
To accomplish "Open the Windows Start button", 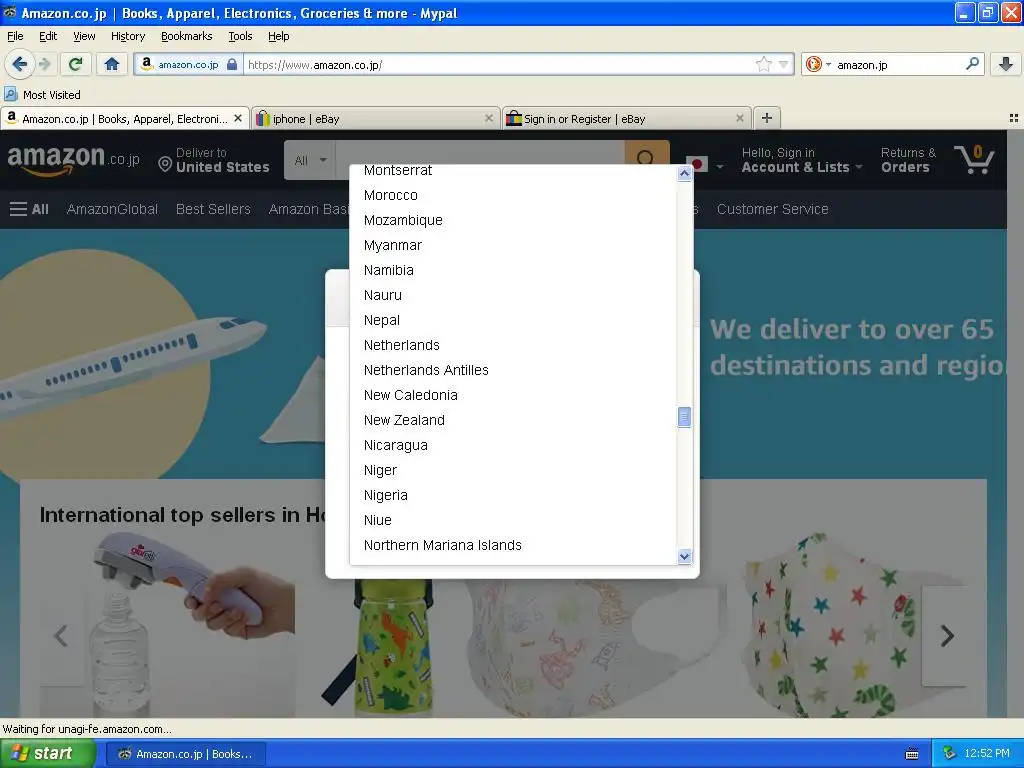I will (x=47, y=754).
